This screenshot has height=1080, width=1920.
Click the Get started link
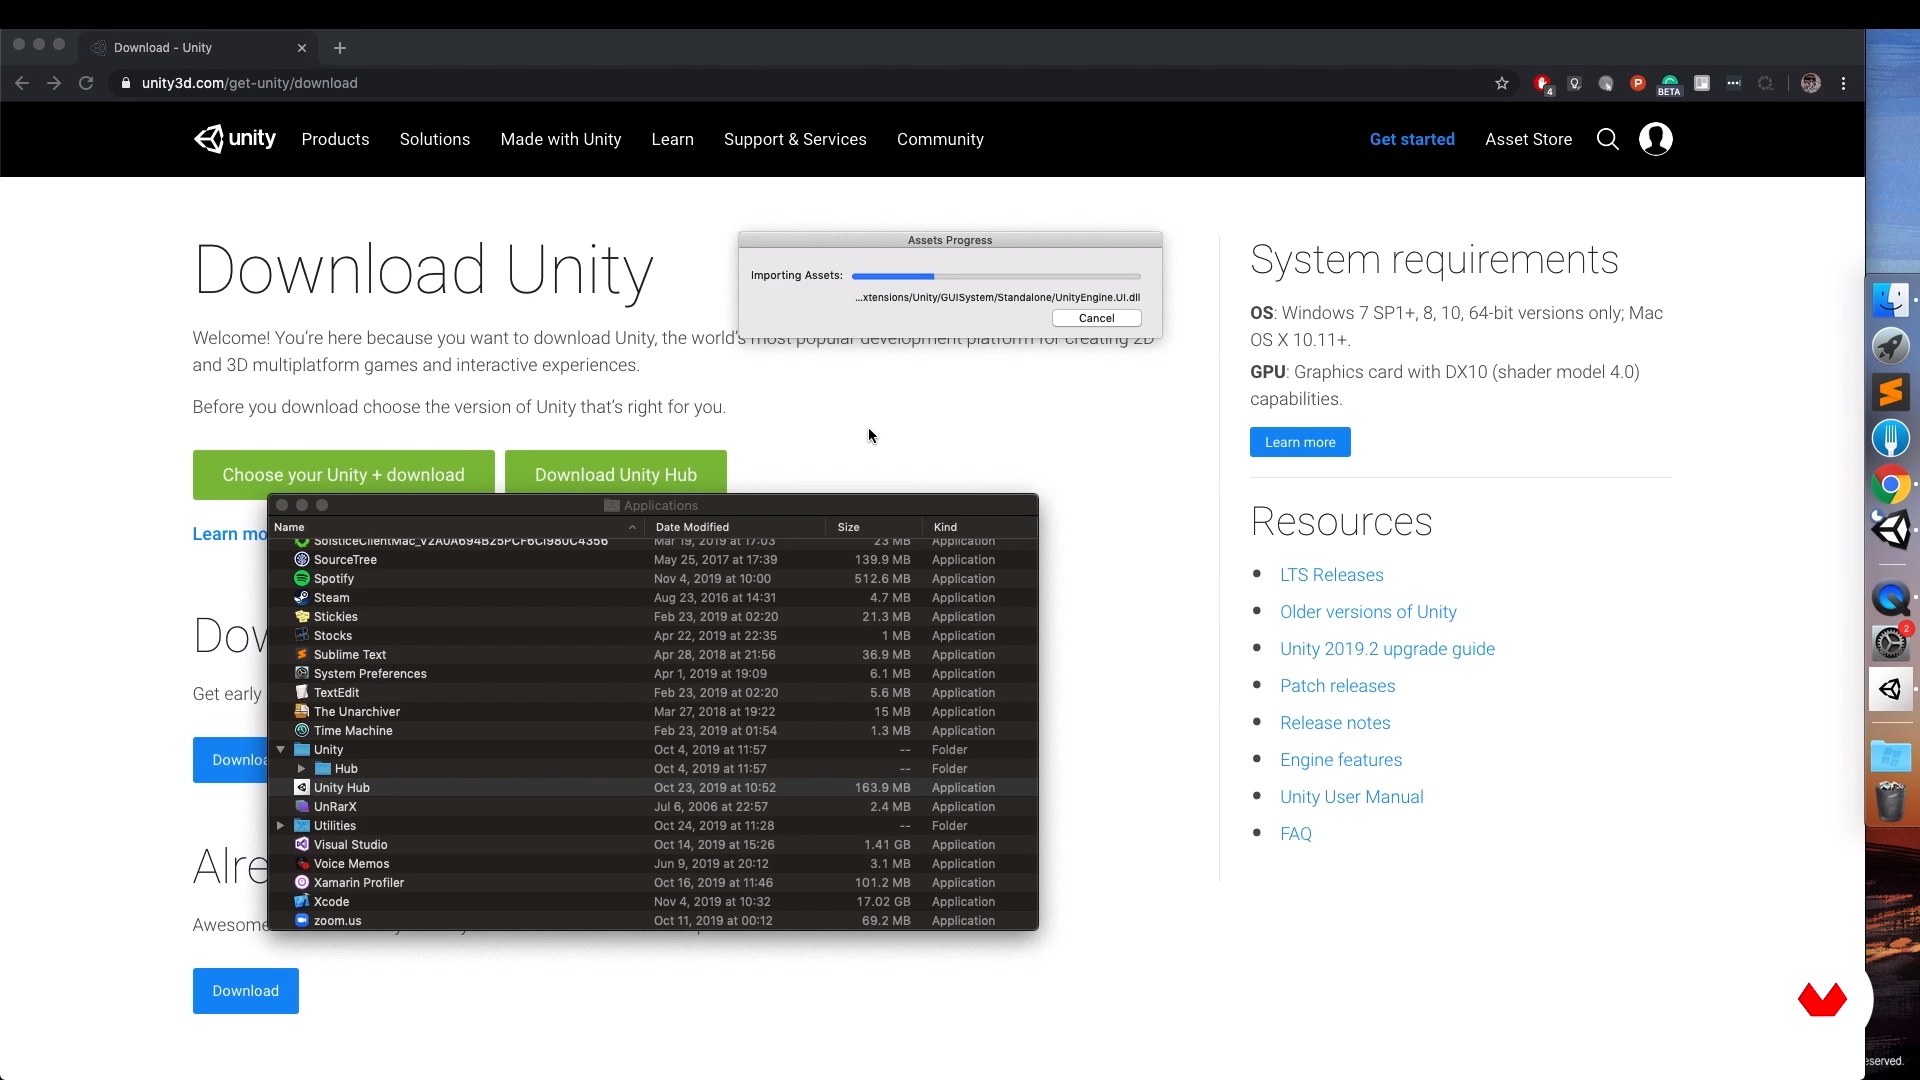(x=1412, y=139)
